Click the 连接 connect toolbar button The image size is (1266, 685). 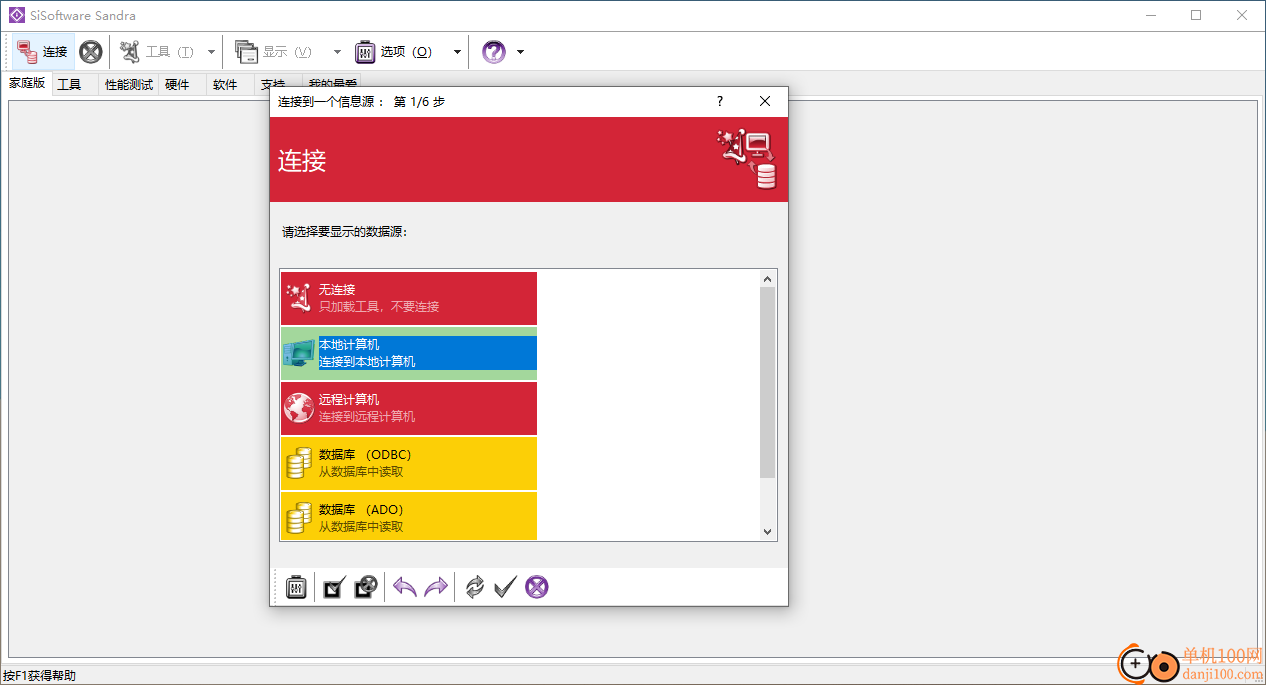click(x=43, y=52)
